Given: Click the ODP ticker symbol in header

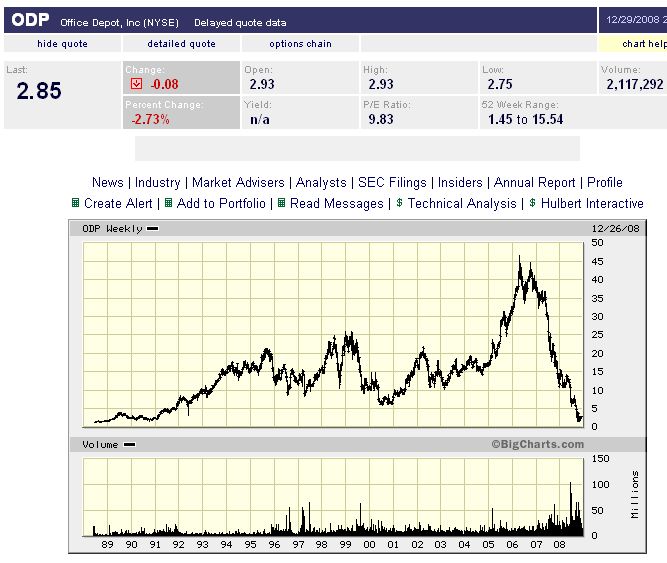Looking at the screenshot, I should pyautogui.click(x=30, y=20).
